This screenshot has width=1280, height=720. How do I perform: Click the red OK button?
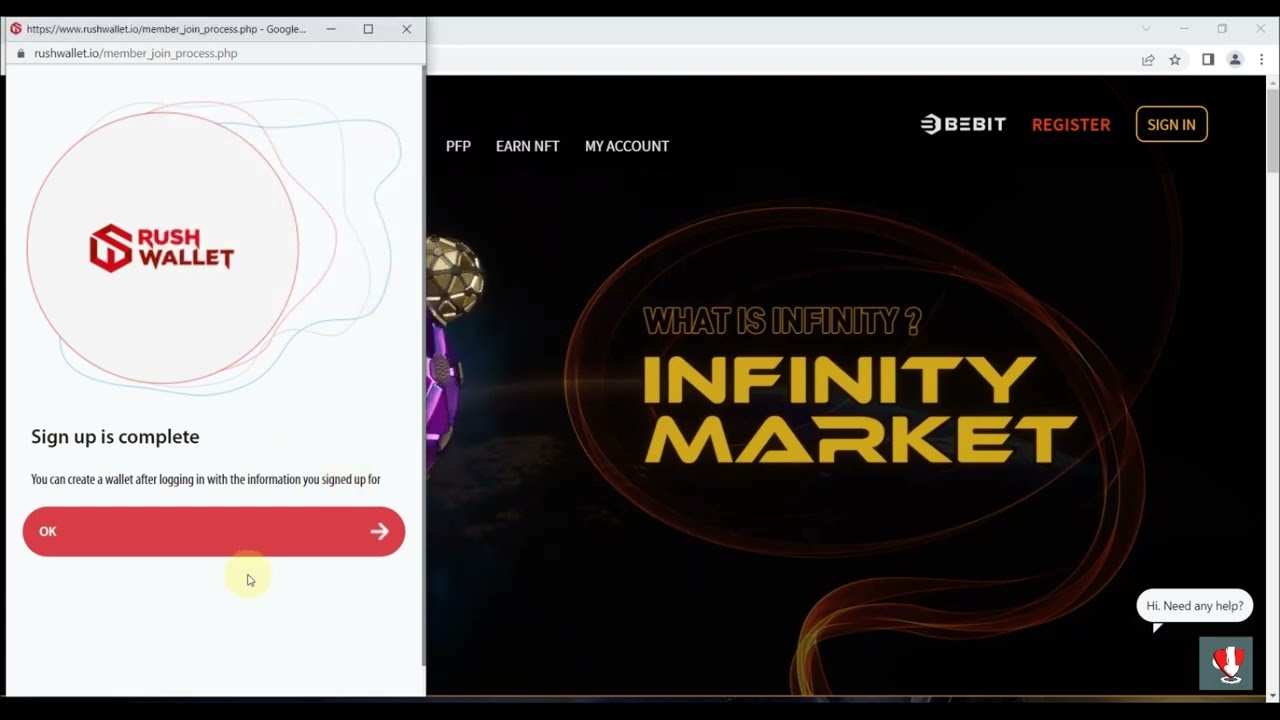(214, 531)
